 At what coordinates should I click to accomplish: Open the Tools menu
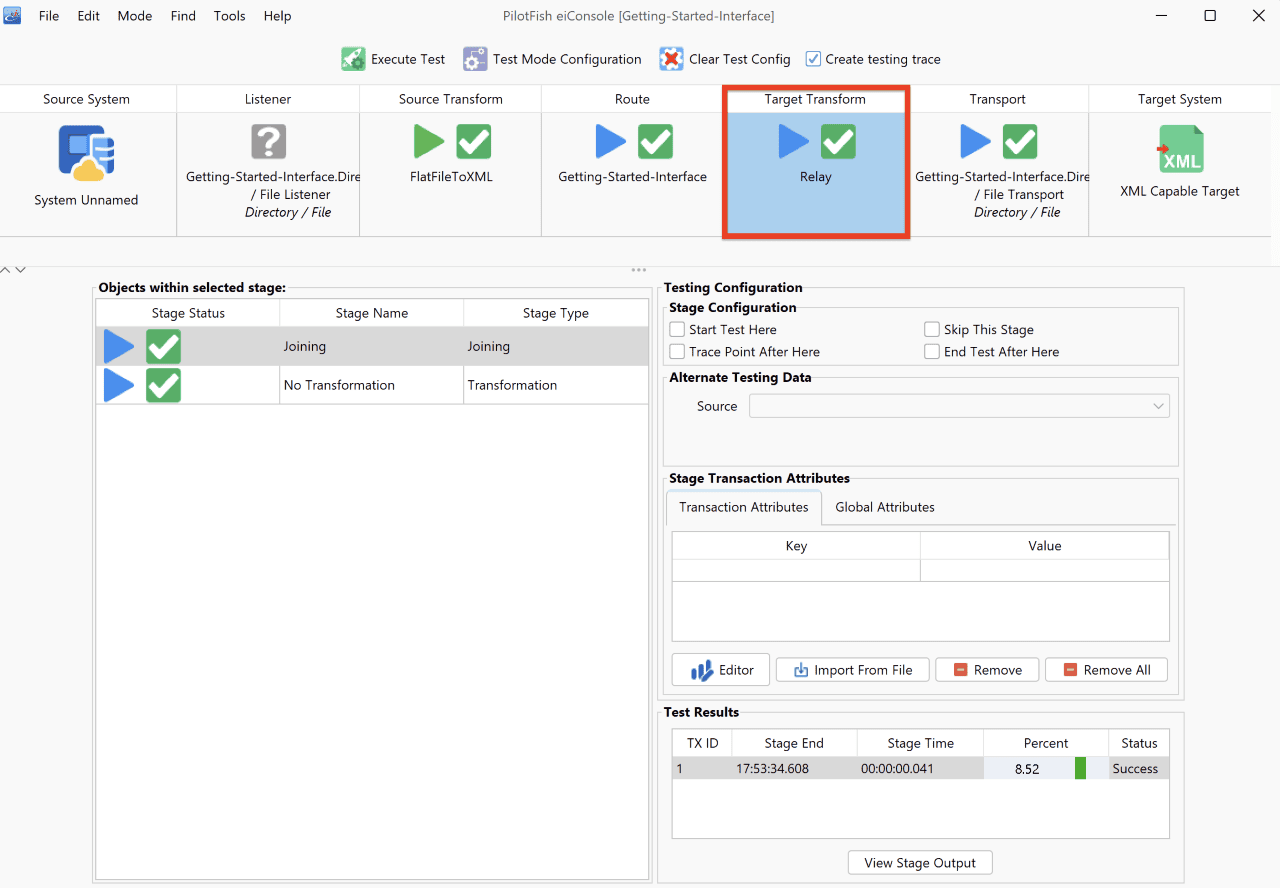point(230,16)
